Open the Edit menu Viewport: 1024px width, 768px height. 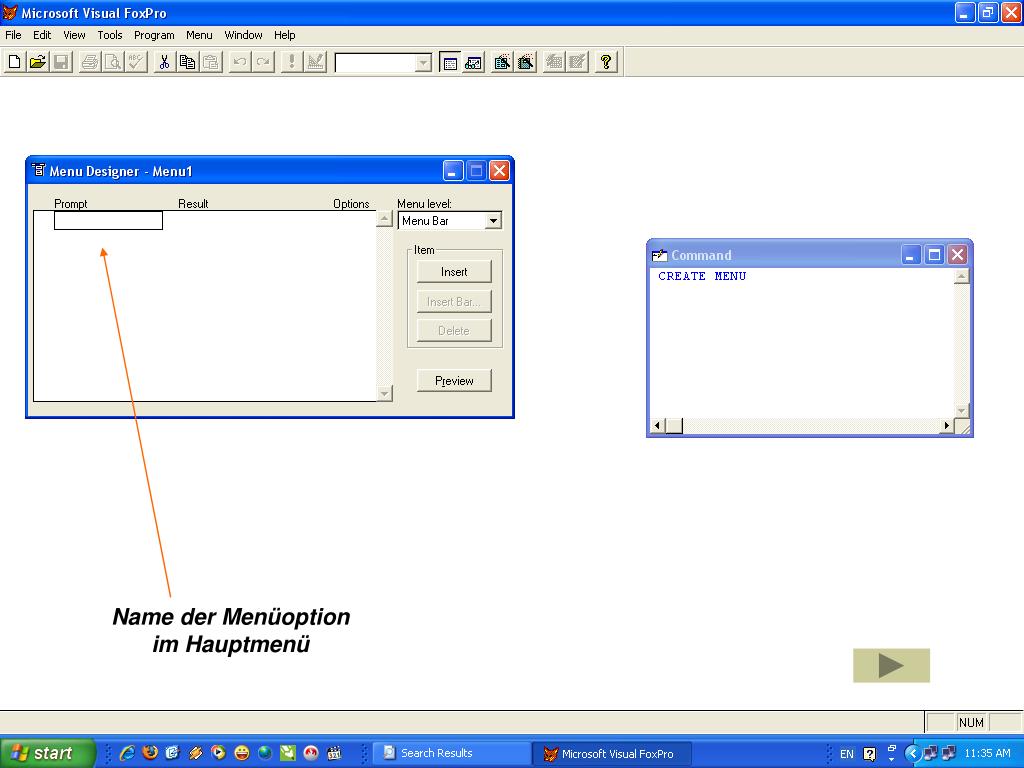pyautogui.click(x=42, y=35)
